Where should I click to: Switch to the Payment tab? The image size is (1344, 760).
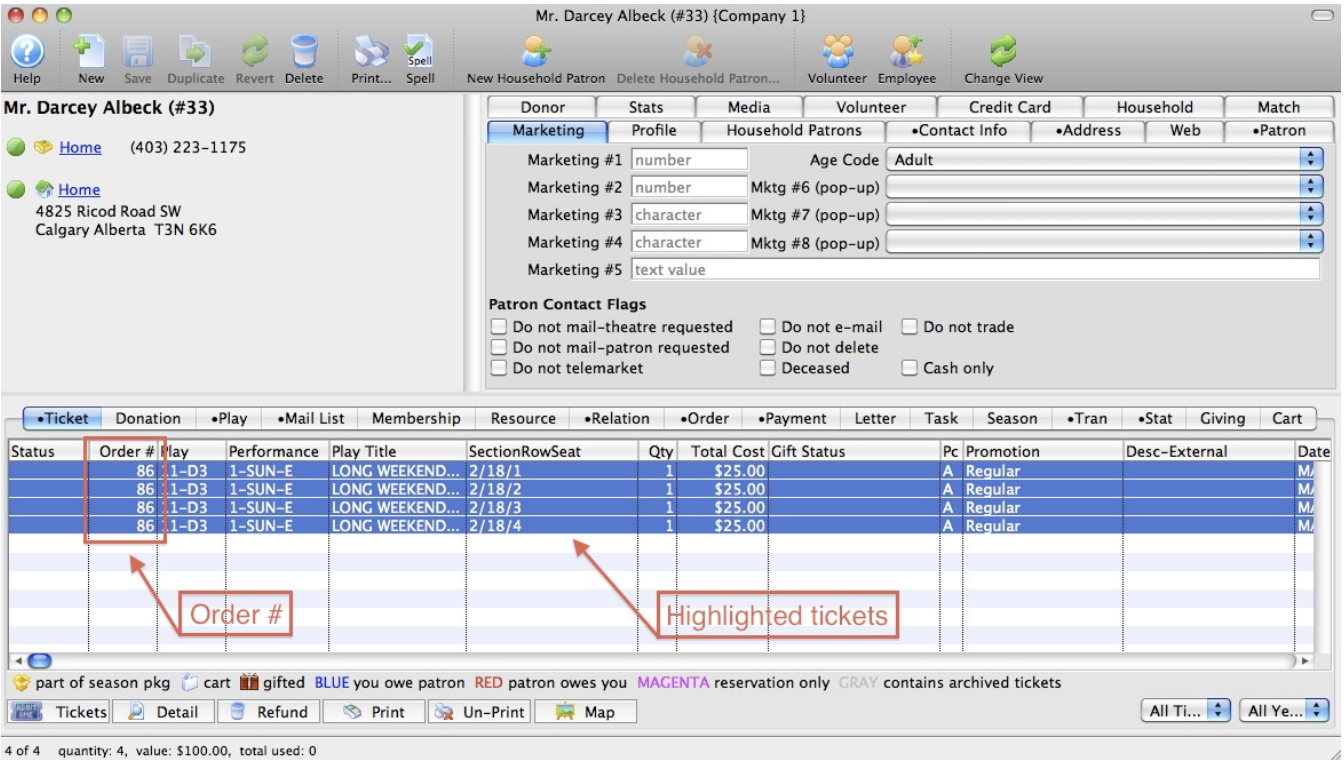[x=792, y=419]
